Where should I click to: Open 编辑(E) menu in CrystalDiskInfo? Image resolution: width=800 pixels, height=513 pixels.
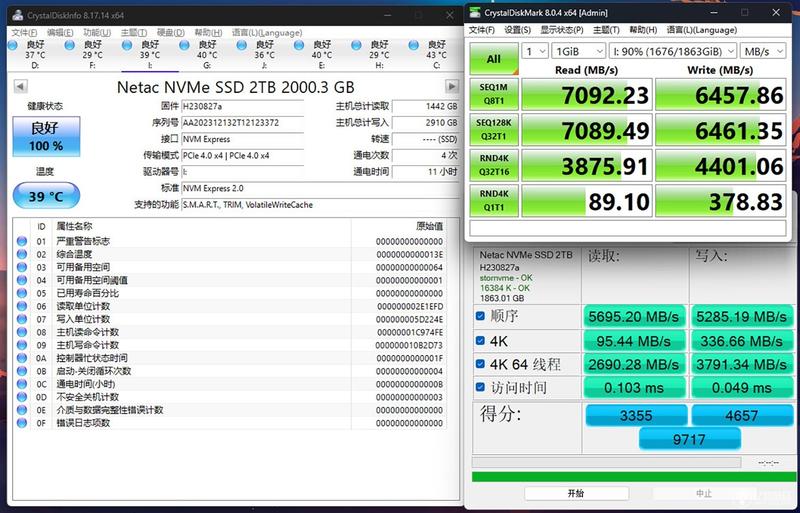coord(60,33)
